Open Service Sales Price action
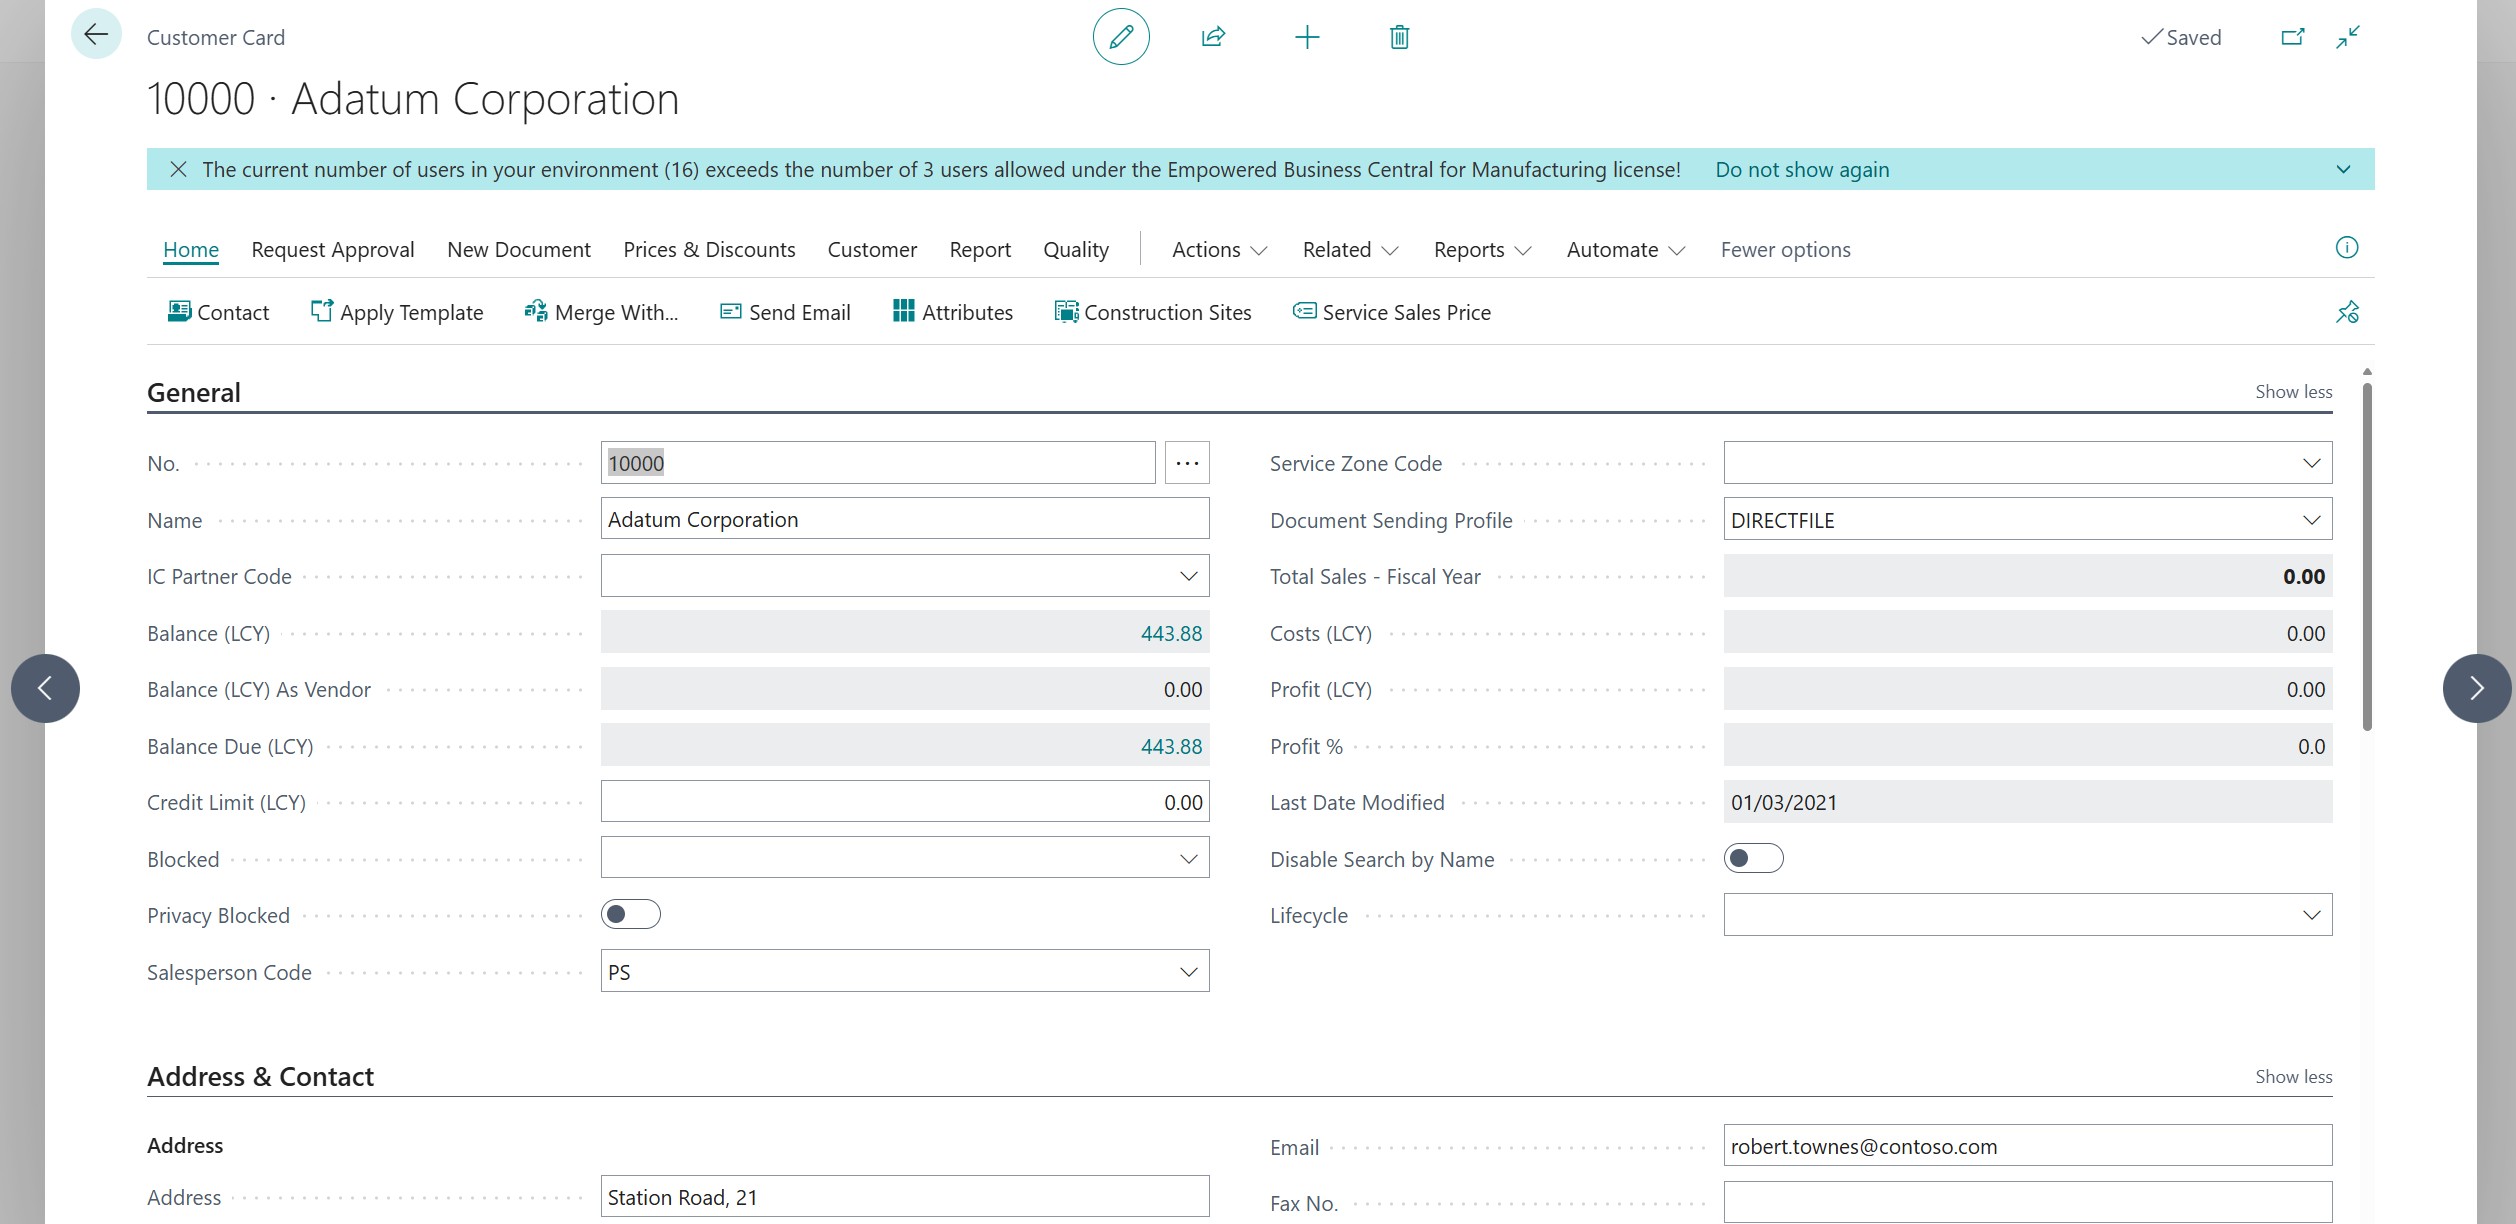Viewport: 2516px width, 1224px height. [1391, 312]
